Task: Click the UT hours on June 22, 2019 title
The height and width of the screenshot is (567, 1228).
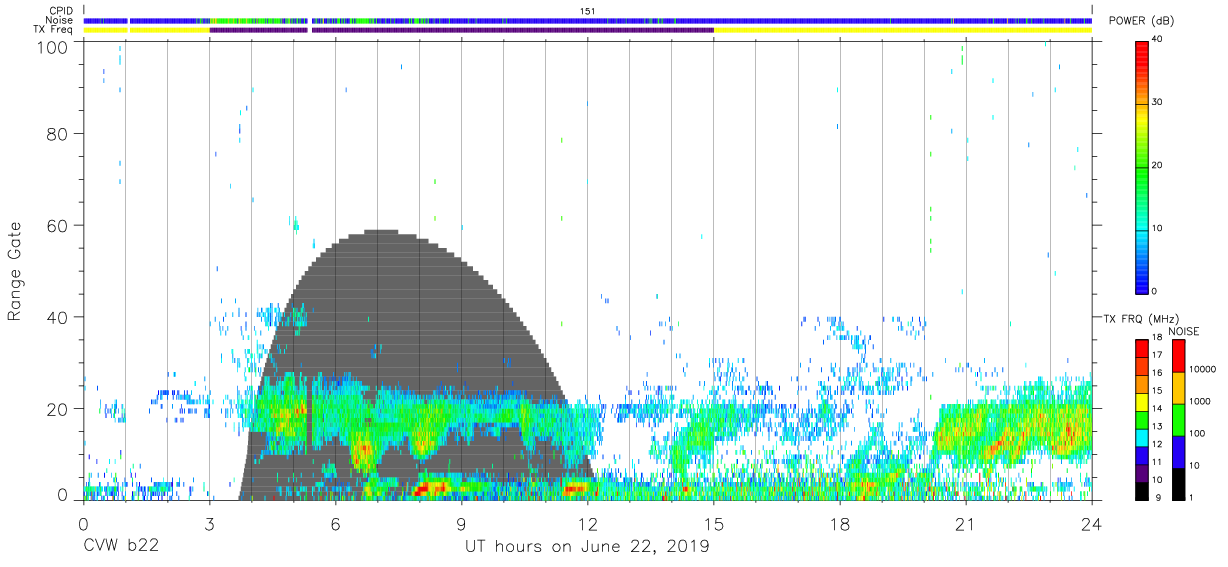Action: pyautogui.click(x=587, y=547)
